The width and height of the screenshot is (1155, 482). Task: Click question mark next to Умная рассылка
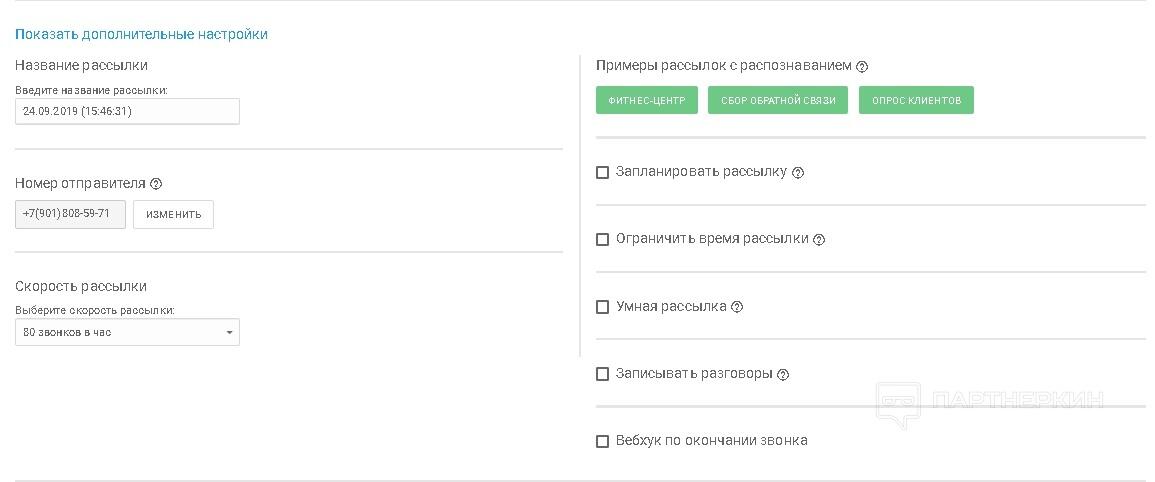click(737, 307)
